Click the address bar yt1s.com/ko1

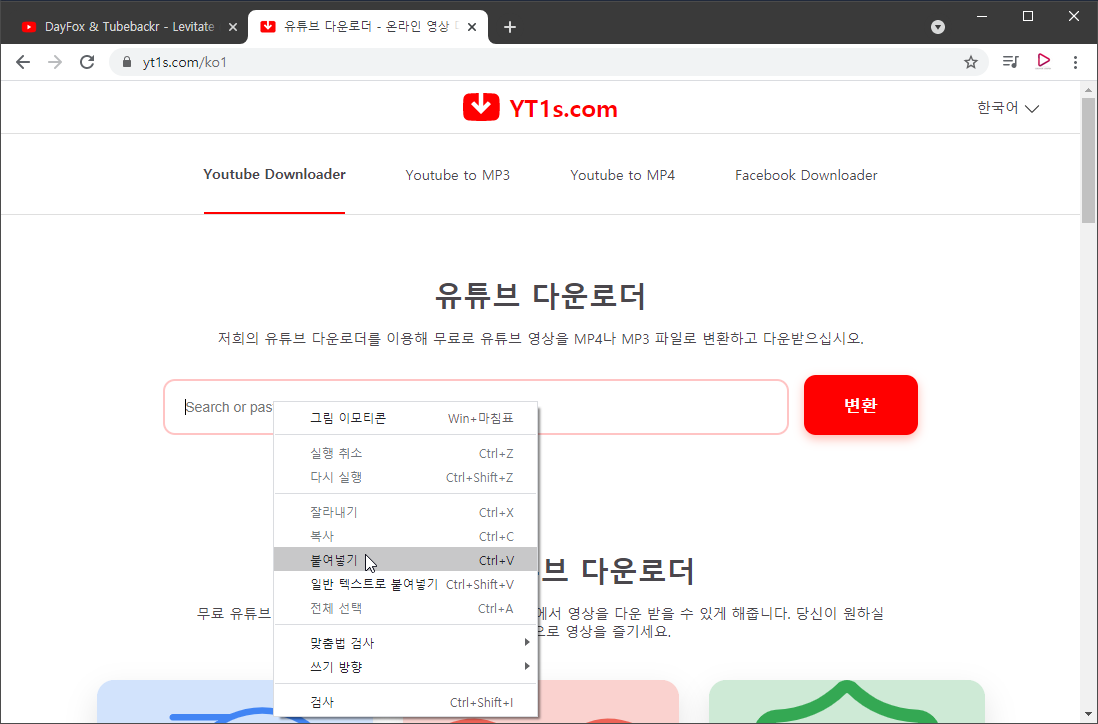pos(546,62)
